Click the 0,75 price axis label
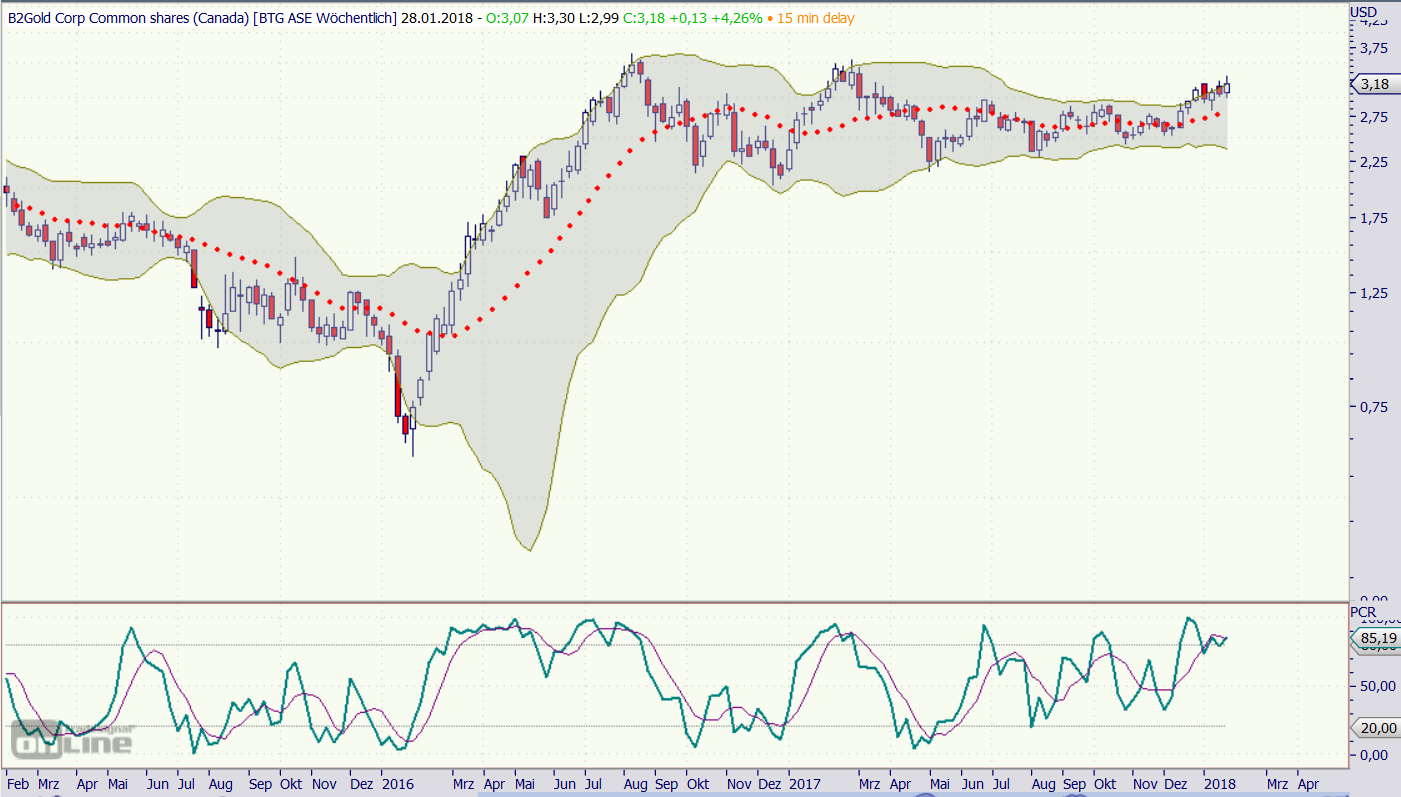1401x797 pixels. [x=1369, y=406]
